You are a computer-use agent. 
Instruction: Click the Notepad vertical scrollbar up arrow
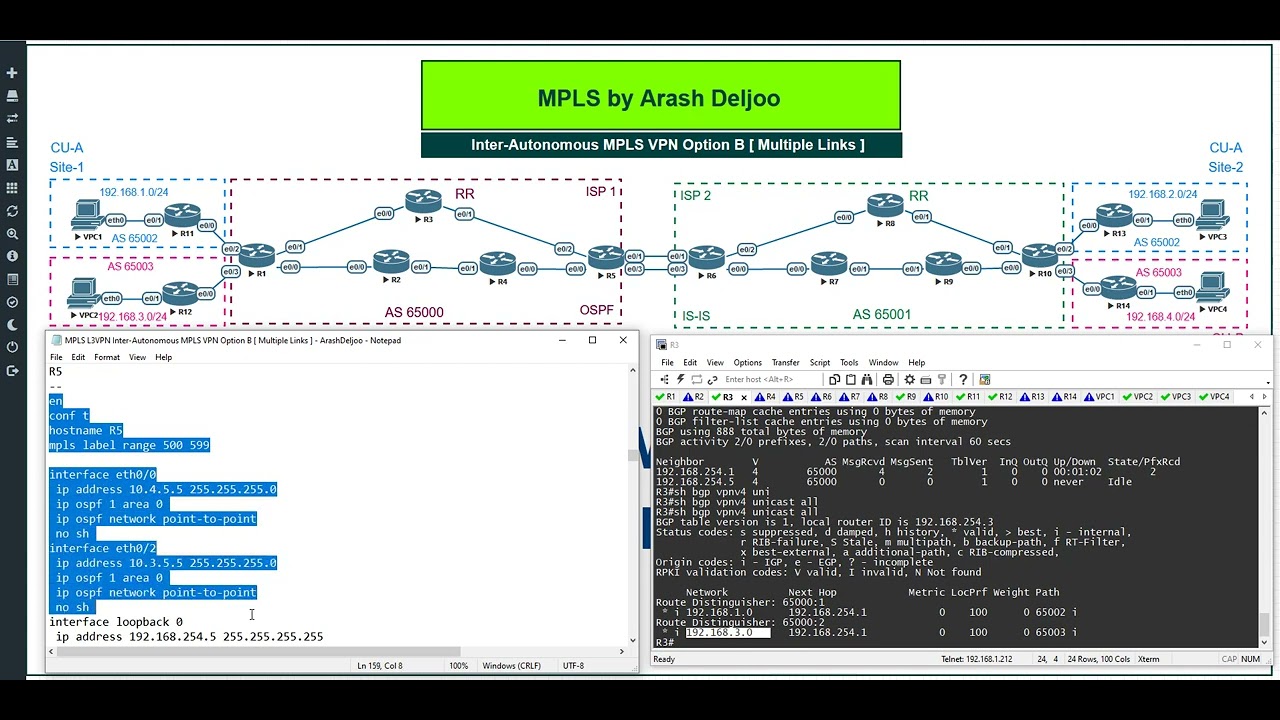tap(632, 371)
